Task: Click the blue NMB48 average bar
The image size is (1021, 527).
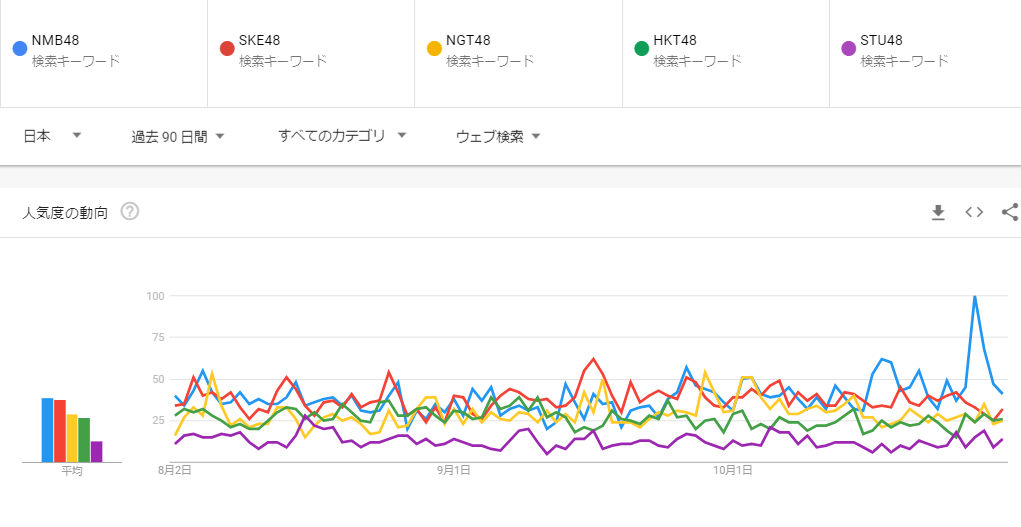Action: (x=47, y=430)
